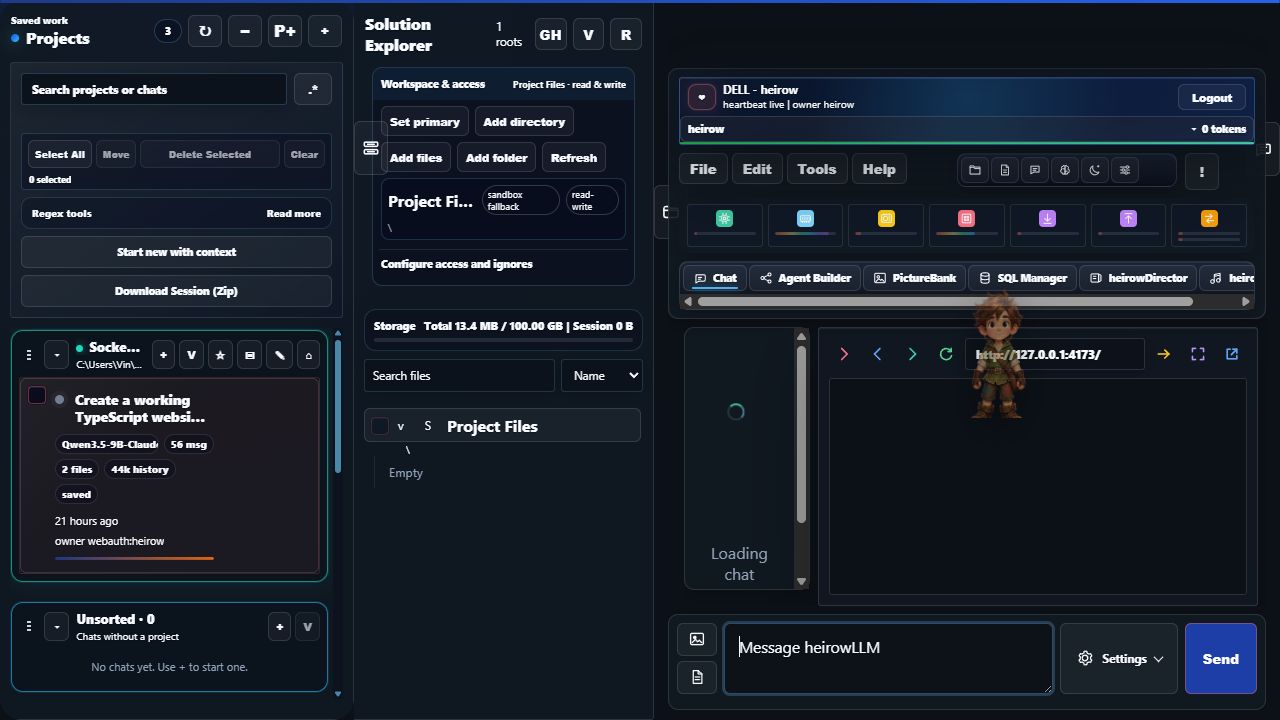The width and height of the screenshot is (1280, 720).
Task: Collapse the Unsorted group with its arrow
Action: (56, 627)
